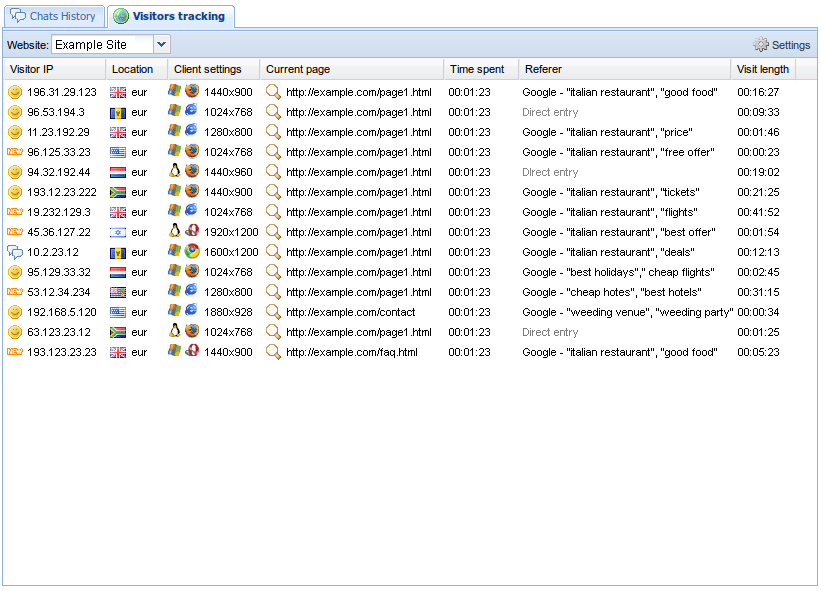Open the Website dropdown arrow
This screenshot has height=591, width=821.
tap(162, 44)
